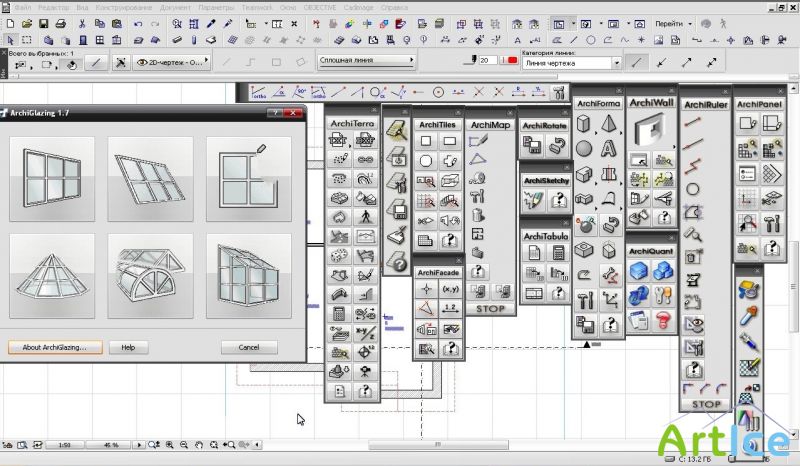
Task: Click the large wall icon in ArchiWall
Action: (652, 131)
